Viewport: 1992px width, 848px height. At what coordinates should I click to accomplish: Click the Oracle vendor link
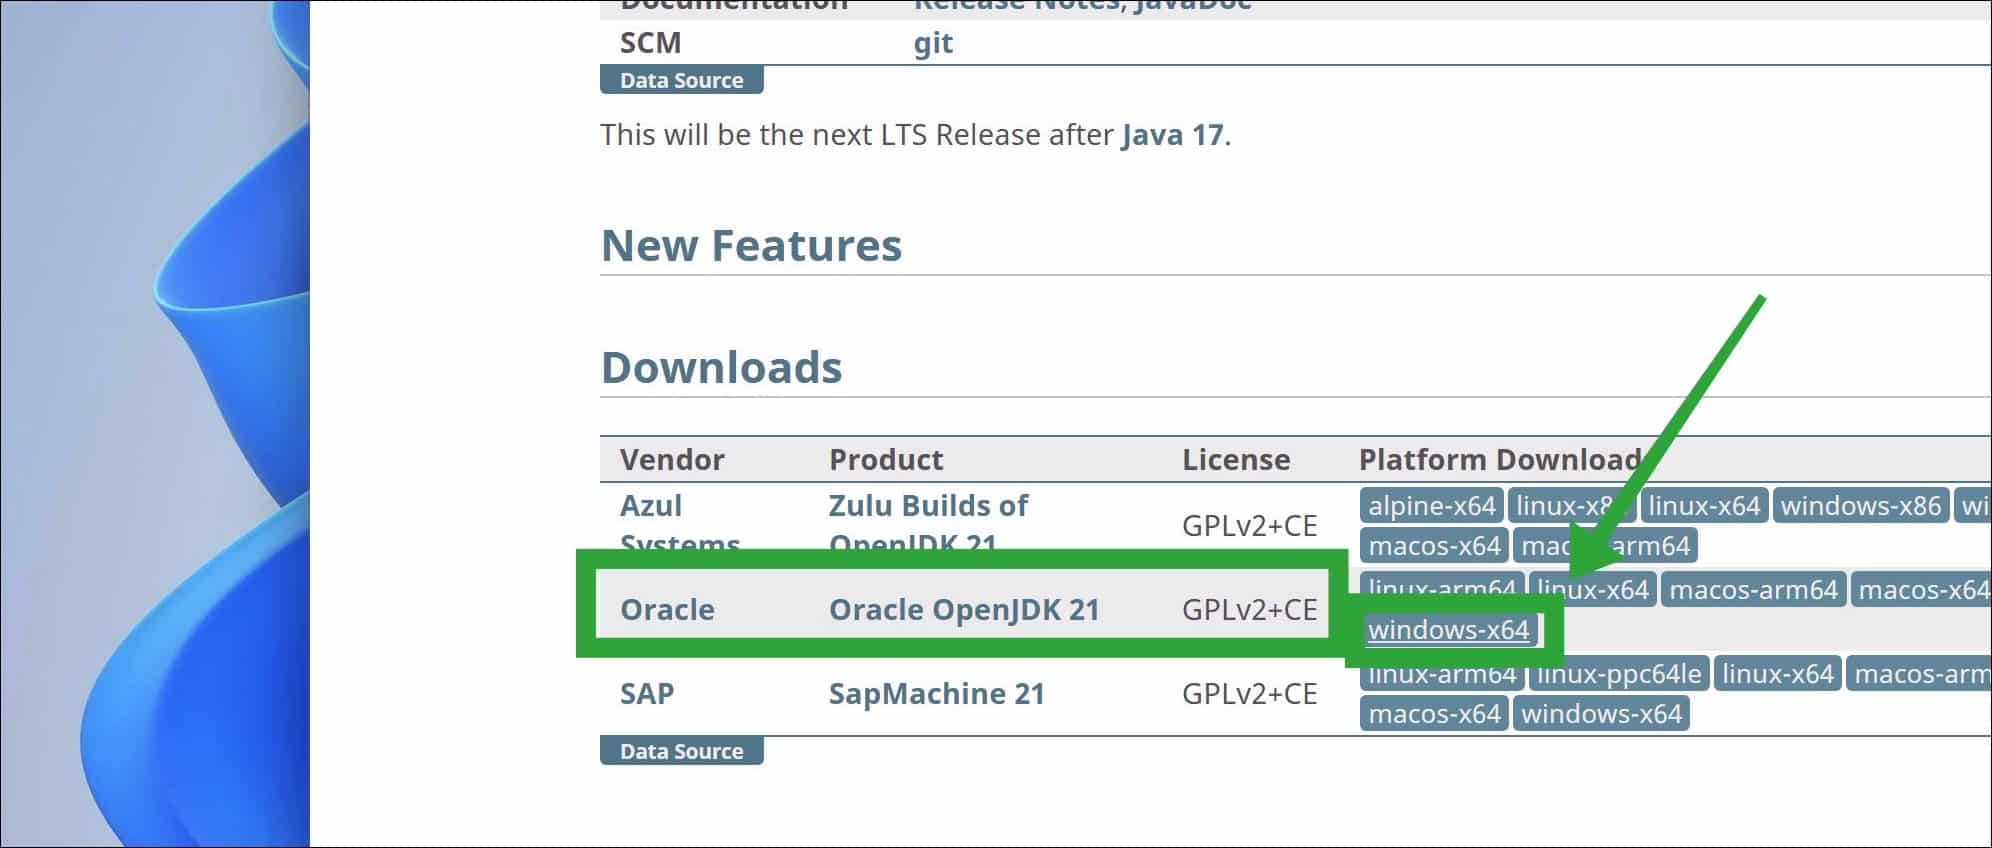coord(667,610)
